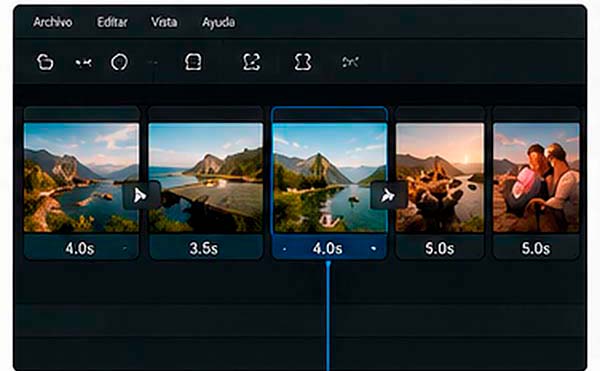Click the rounded-square clip icon in the toolbar

pos(193,62)
